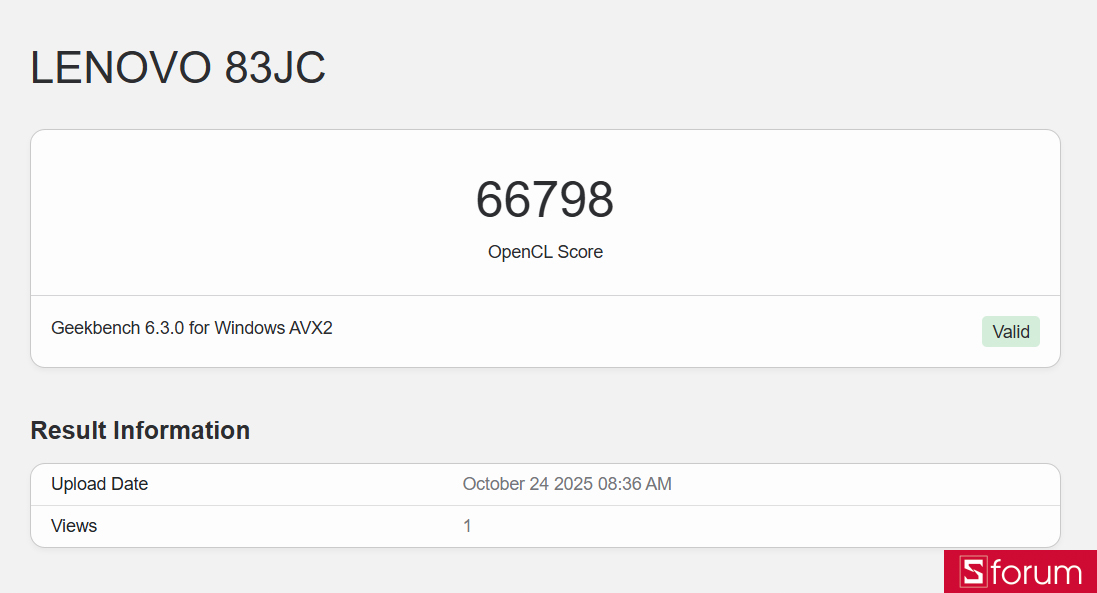
Task: Click the AM text in upload time
Action: coord(659,484)
